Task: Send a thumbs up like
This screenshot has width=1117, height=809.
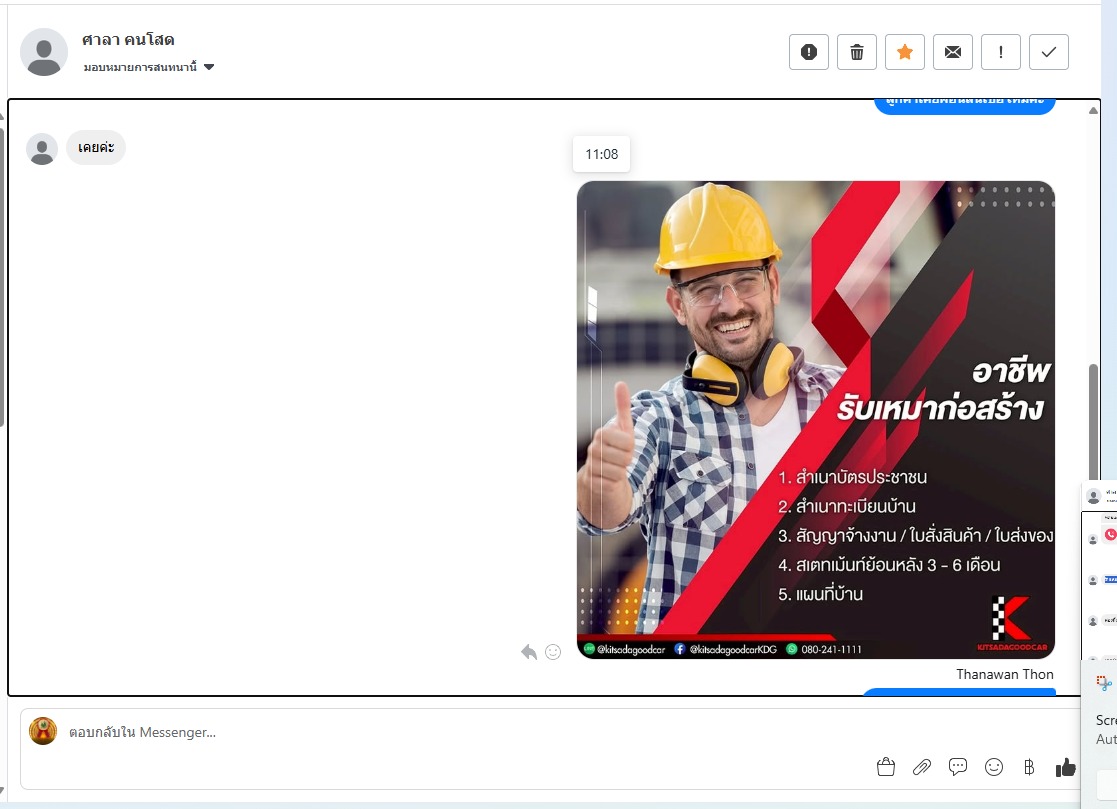Action: [1066, 767]
